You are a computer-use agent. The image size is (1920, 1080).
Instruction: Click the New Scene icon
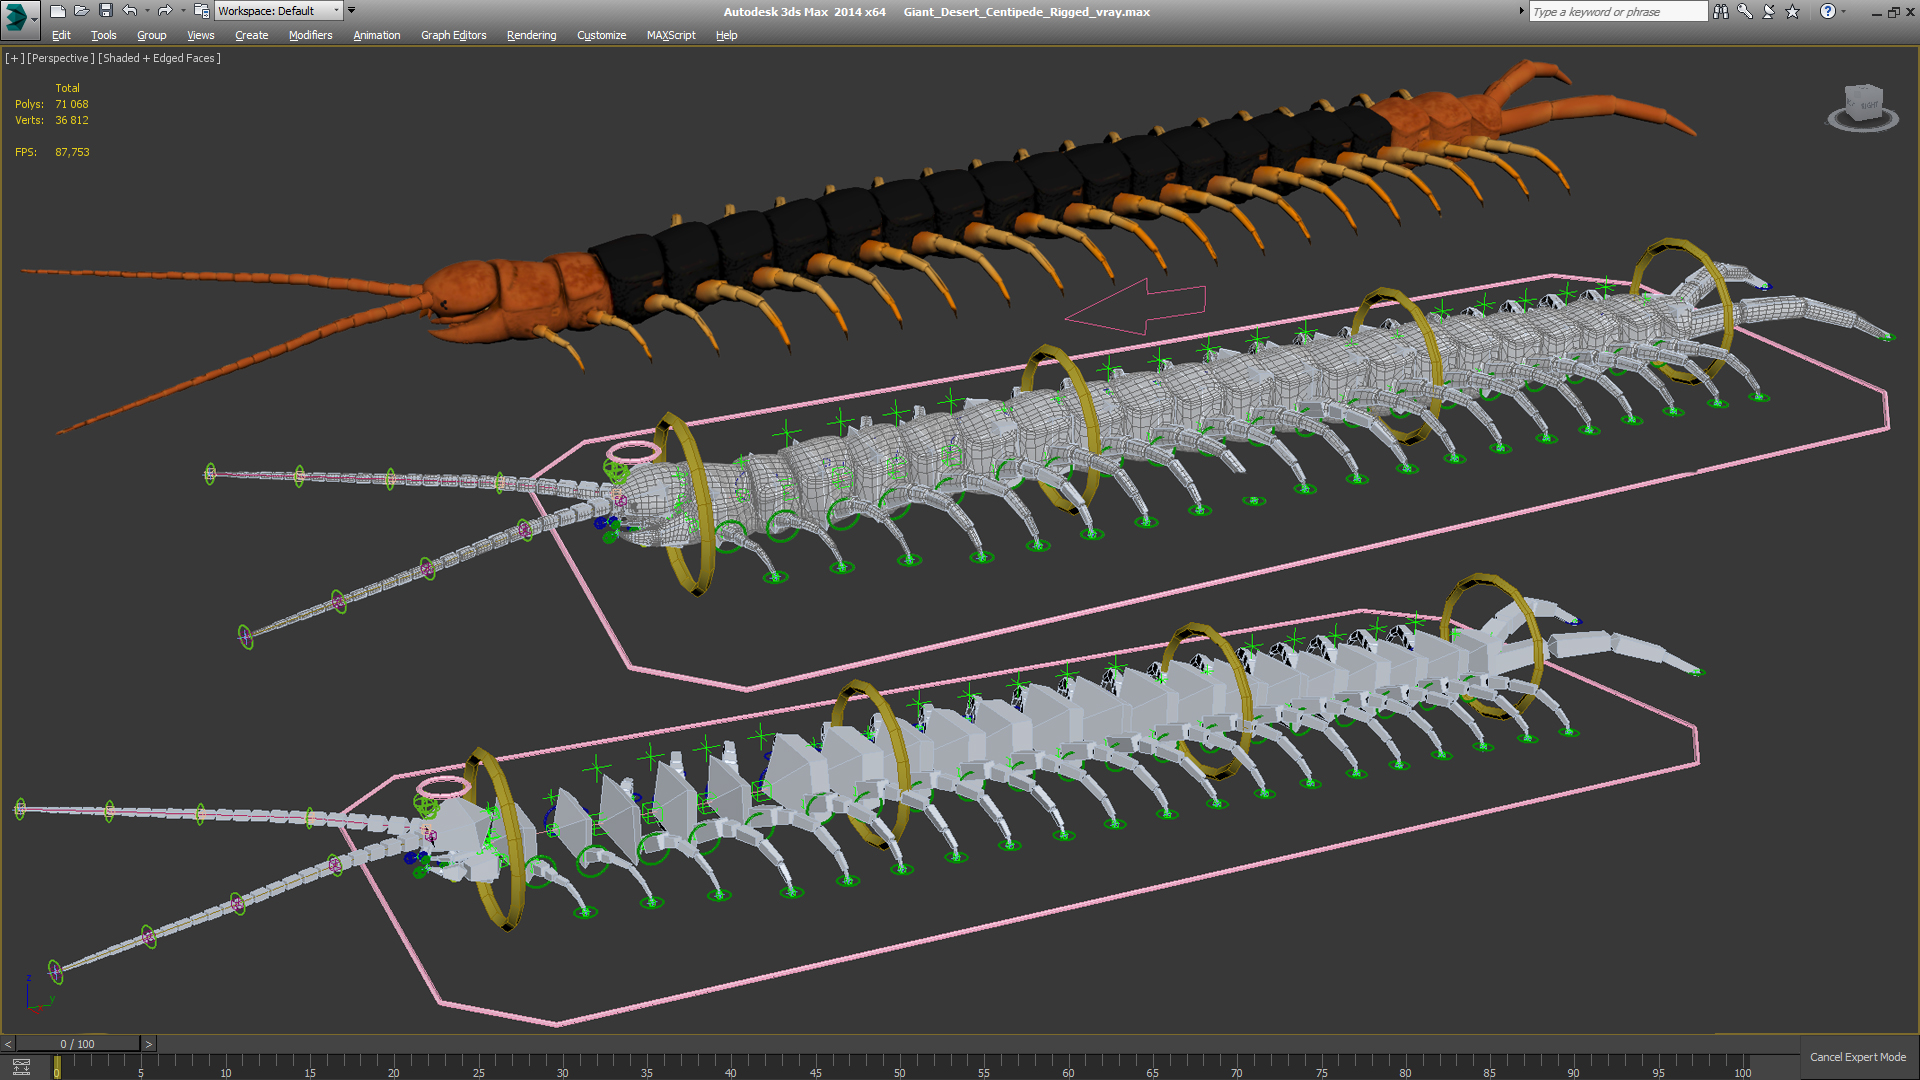(x=57, y=11)
